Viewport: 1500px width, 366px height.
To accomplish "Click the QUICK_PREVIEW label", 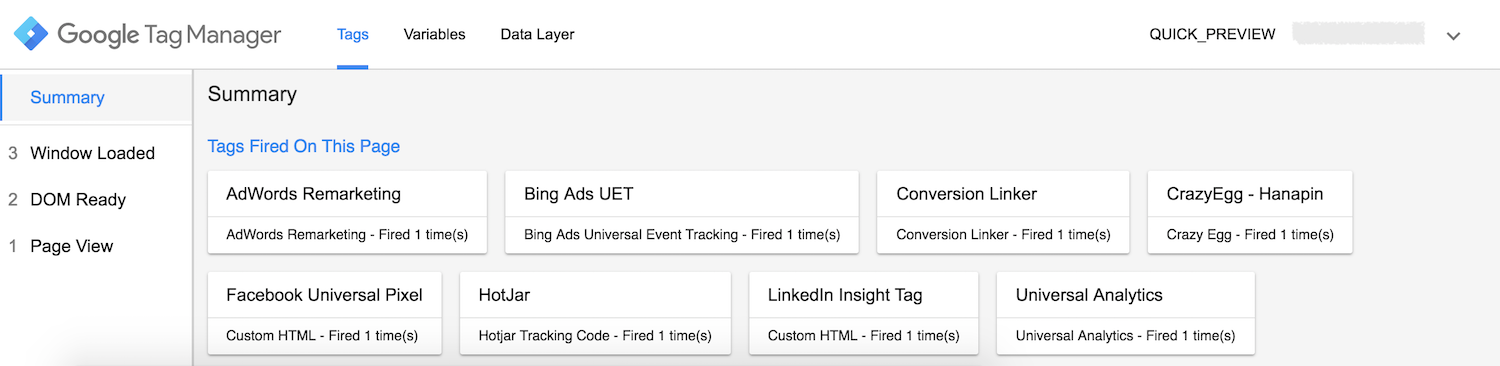I will coord(1212,35).
